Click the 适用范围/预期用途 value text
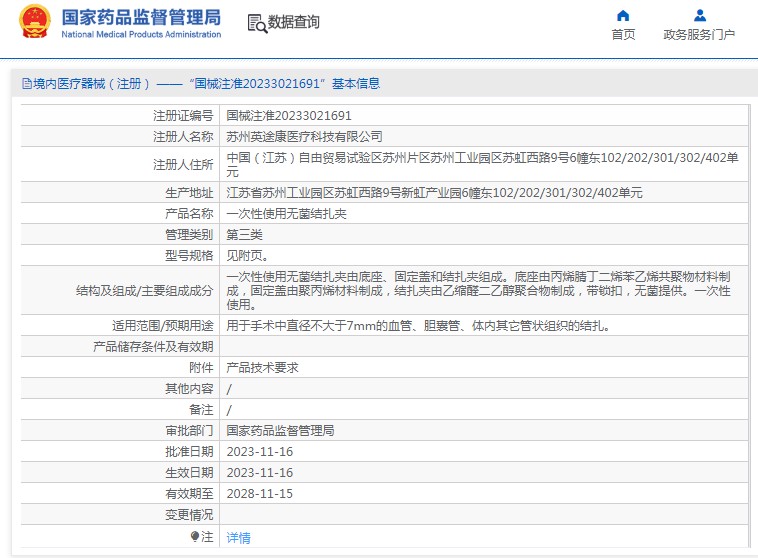Image resolution: width=758 pixels, height=558 pixels. [418, 325]
